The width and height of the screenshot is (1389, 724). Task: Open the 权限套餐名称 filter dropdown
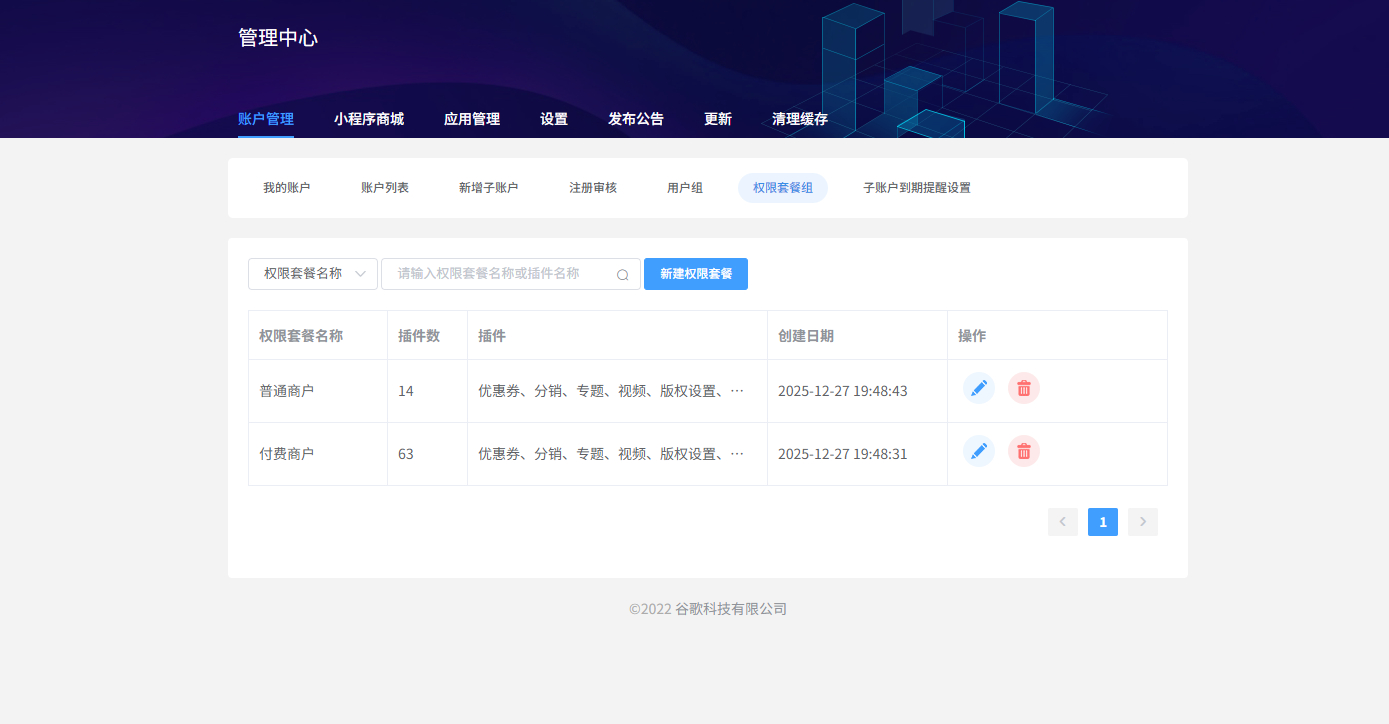click(312, 273)
